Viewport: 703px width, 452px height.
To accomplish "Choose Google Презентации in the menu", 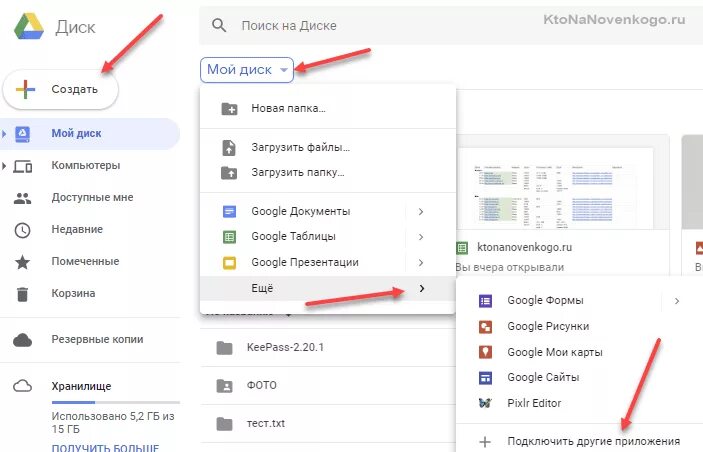I will click(x=328, y=262).
